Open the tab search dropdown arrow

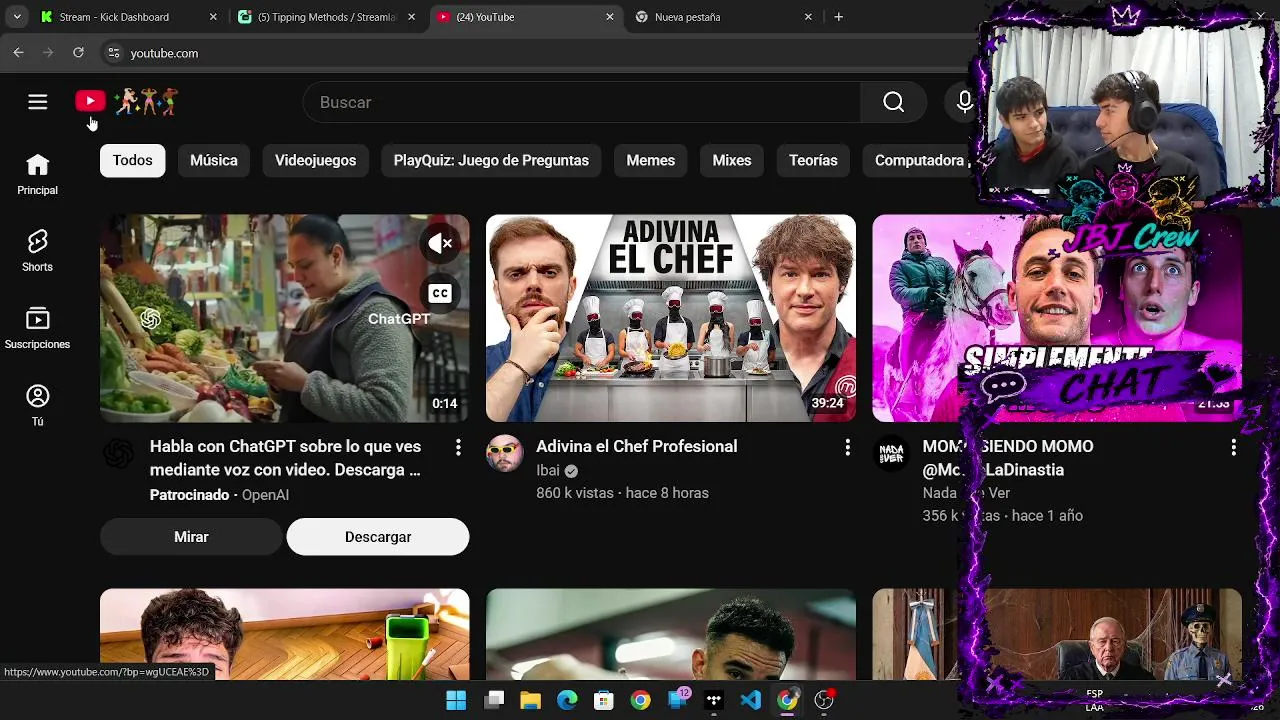pyautogui.click(x=16, y=17)
